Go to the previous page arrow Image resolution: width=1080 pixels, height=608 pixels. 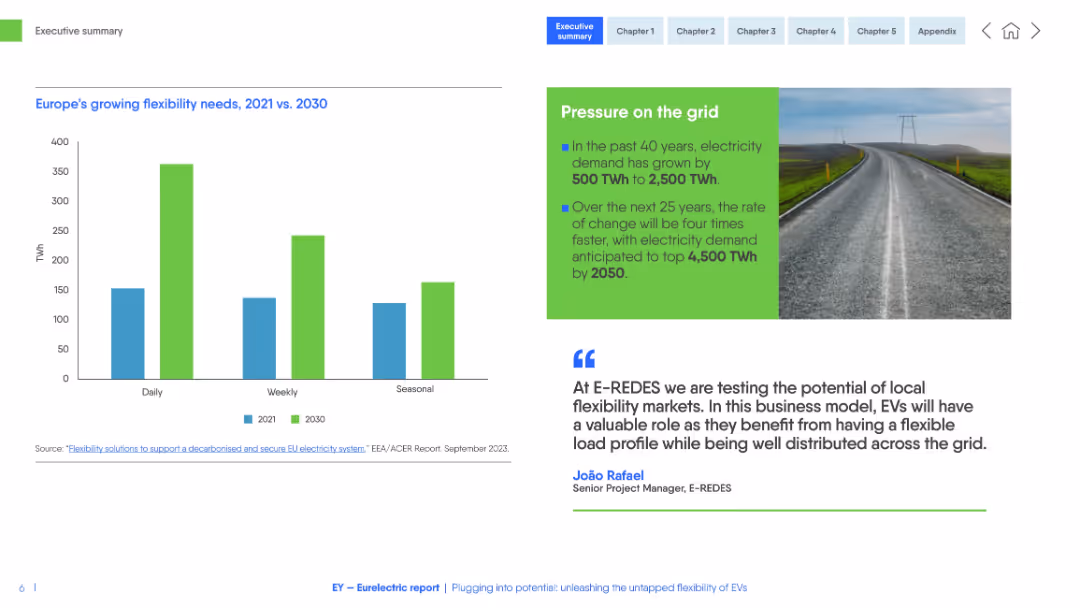986,31
